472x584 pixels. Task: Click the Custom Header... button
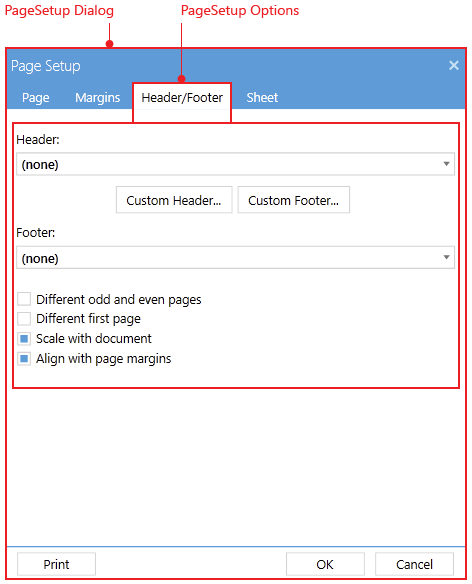pos(174,200)
